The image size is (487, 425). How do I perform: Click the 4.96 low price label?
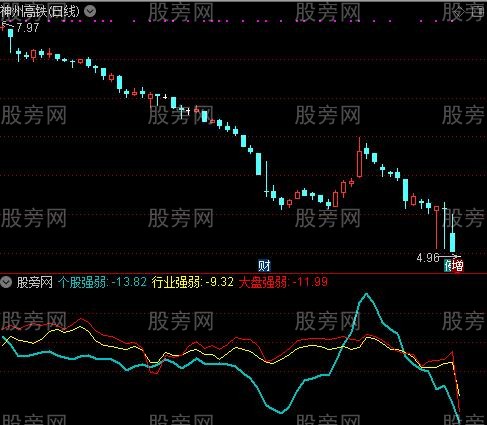pyautogui.click(x=428, y=257)
